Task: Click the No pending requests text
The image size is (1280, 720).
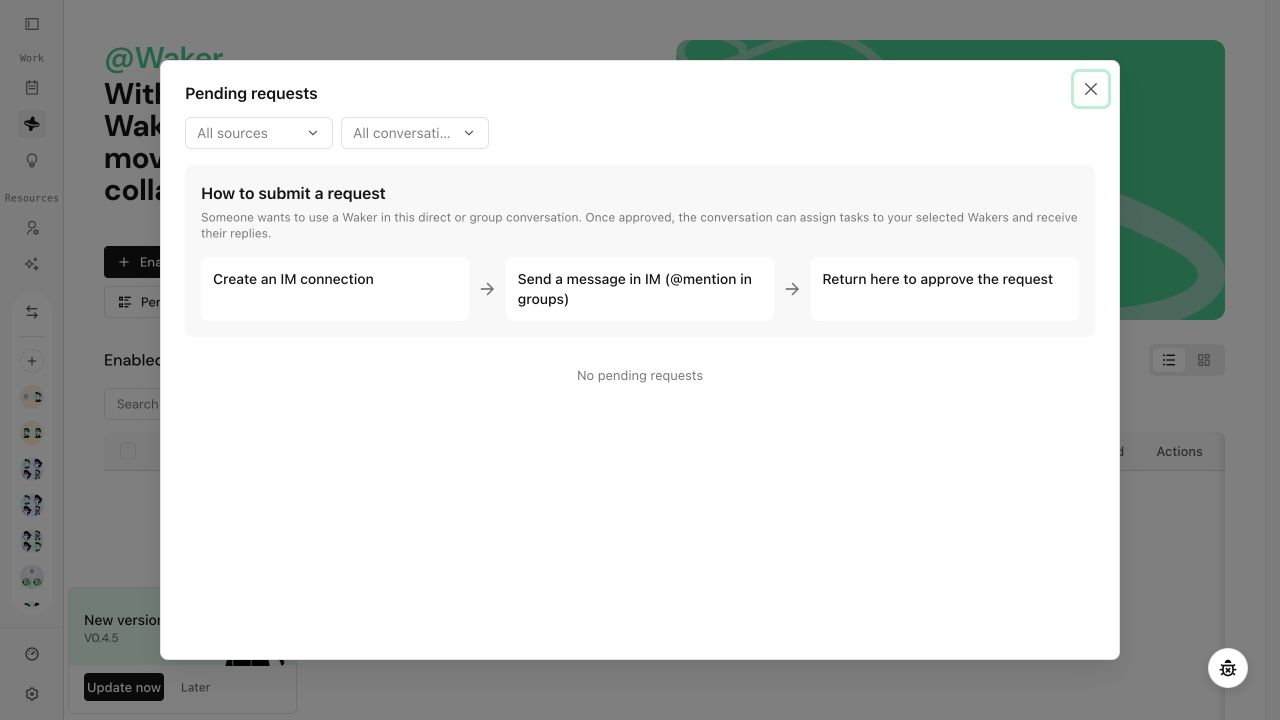Action: pos(640,375)
